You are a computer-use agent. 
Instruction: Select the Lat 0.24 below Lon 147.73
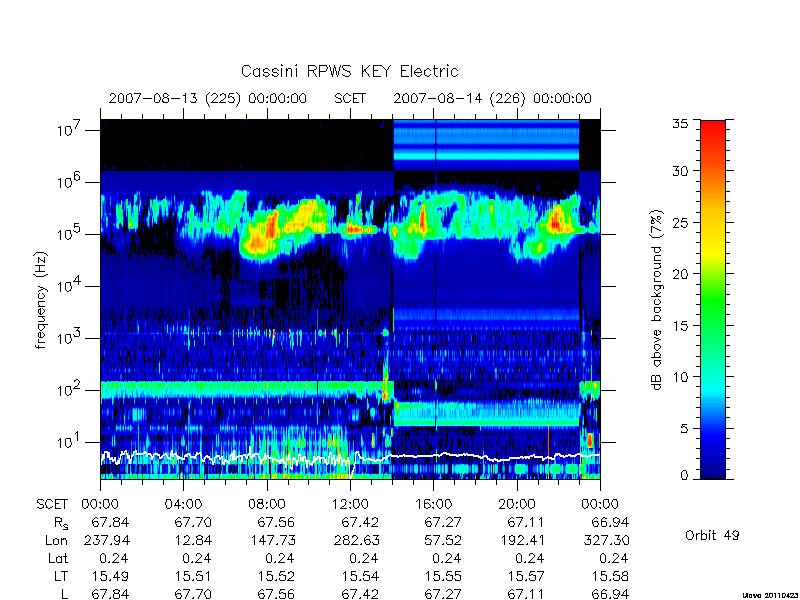coord(280,558)
